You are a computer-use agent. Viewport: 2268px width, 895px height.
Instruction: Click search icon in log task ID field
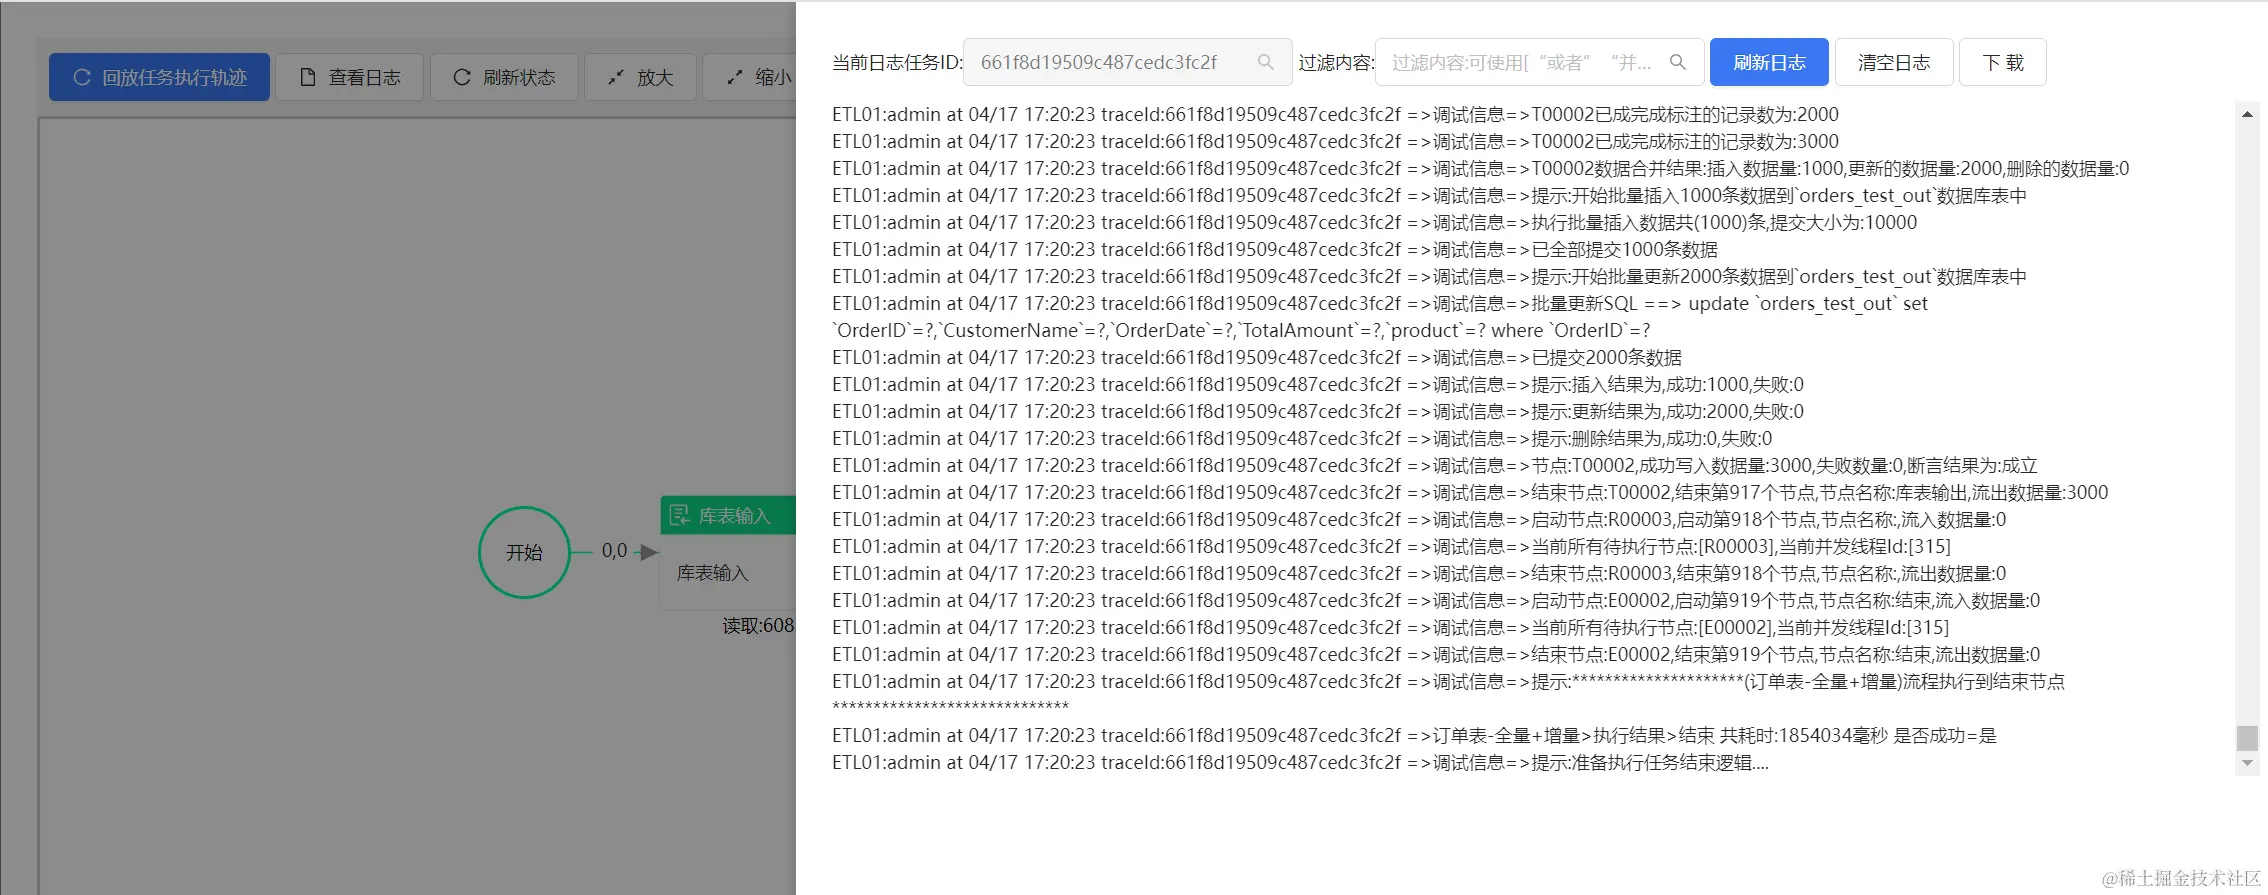(x=1265, y=62)
